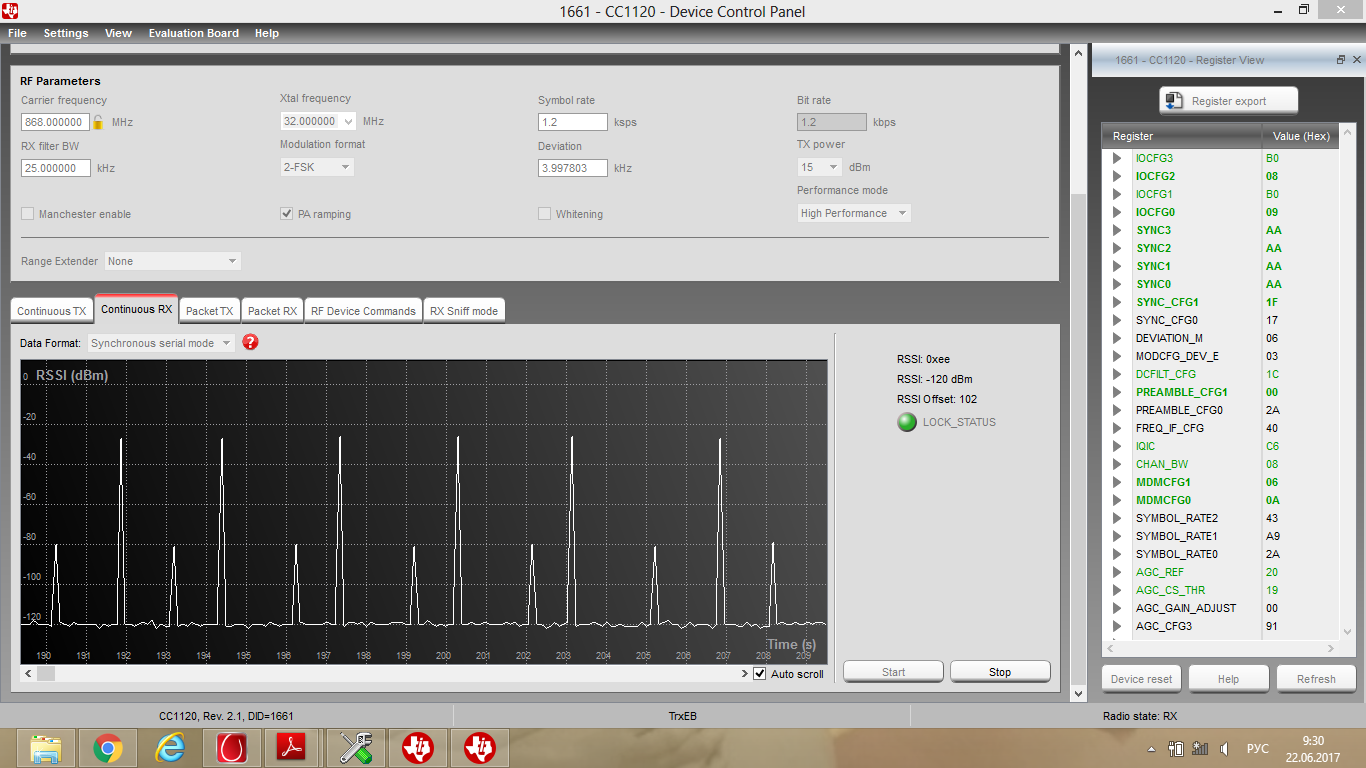Open Performance mode dropdown
This screenshot has width=1366, height=768.
[x=902, y=213]
